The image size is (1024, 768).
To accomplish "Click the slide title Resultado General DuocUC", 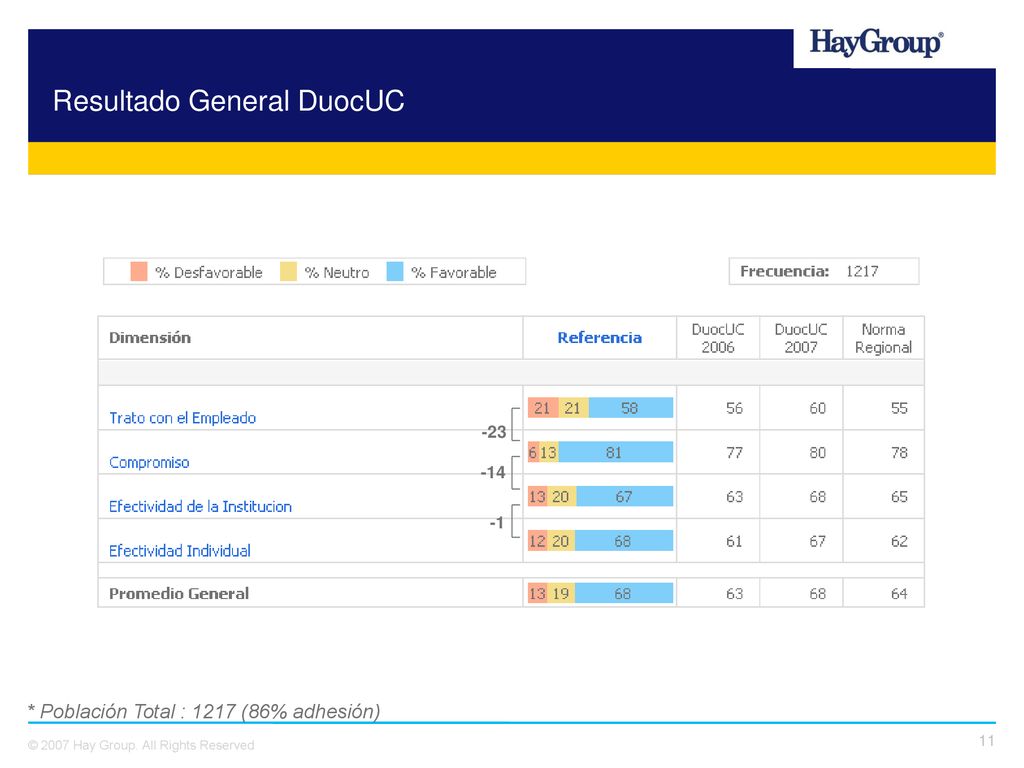I will pyautogui.click(x=229, y=101).
